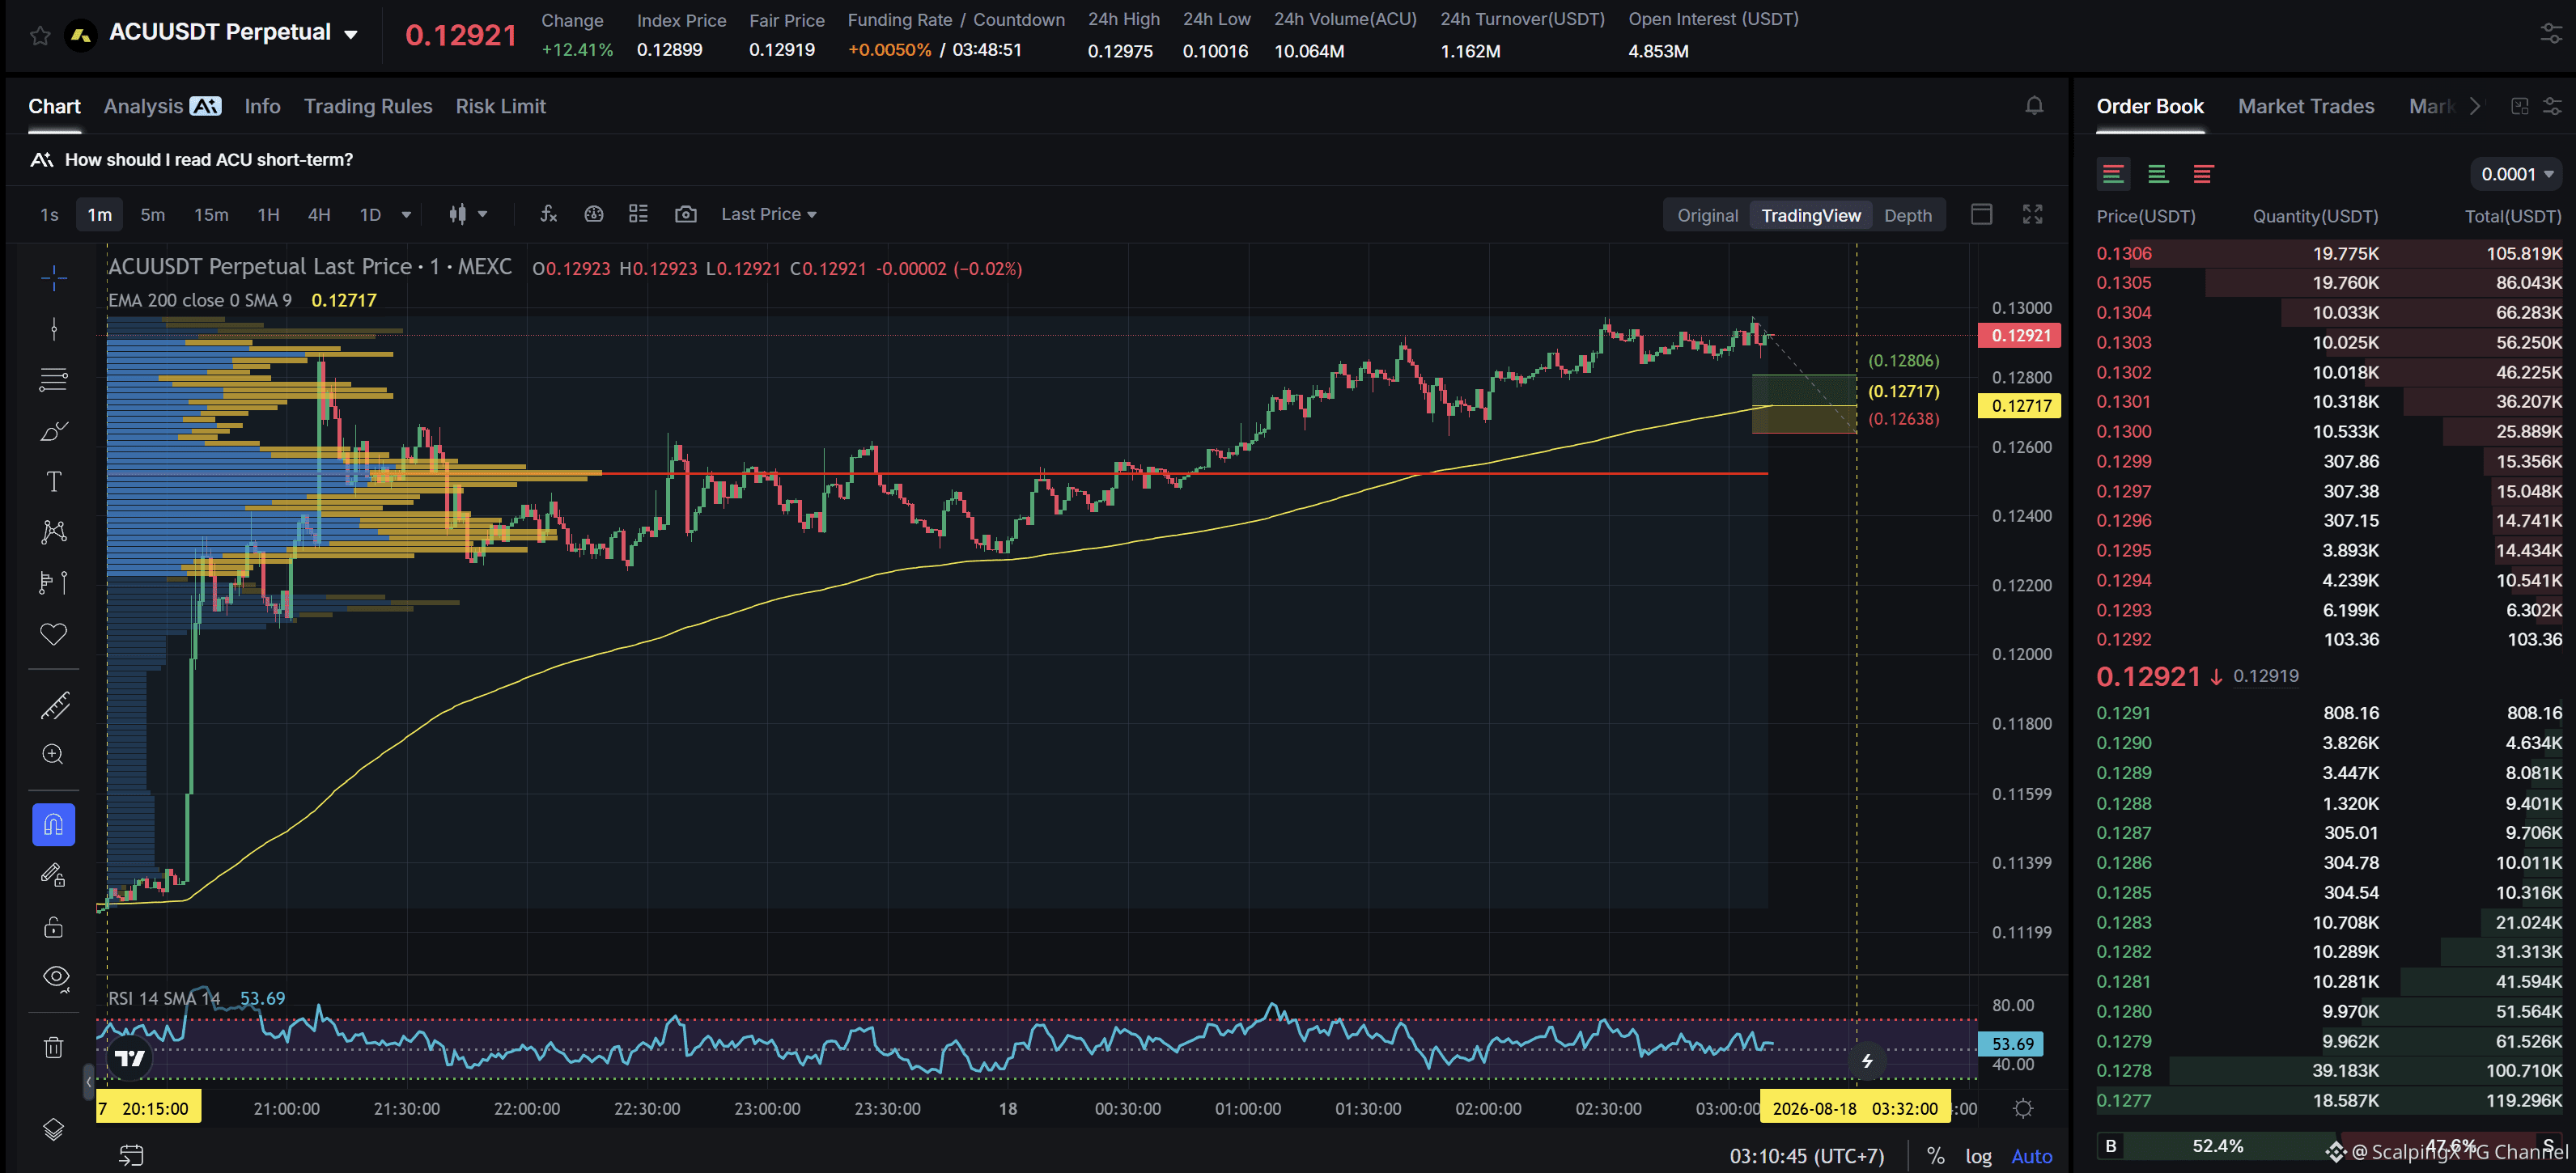The height and width of the screenshot is (1173, 2576).
Task: Toggle hide all drawings eye icon
Action: (x=55, y=977)
